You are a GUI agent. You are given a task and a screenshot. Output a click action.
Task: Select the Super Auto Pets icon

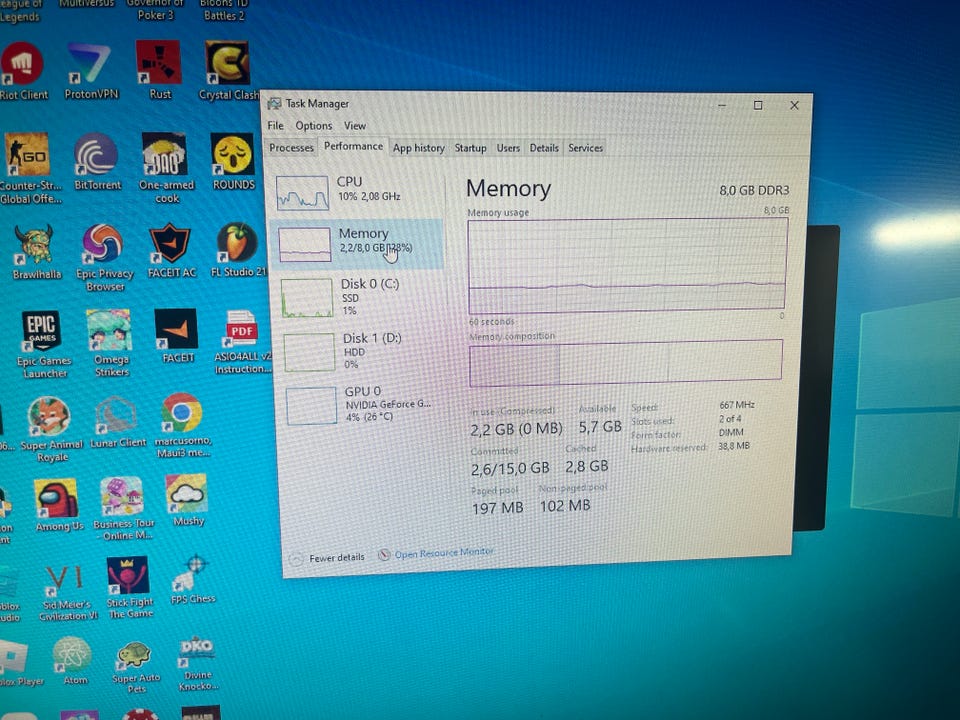tap(135, 667)
